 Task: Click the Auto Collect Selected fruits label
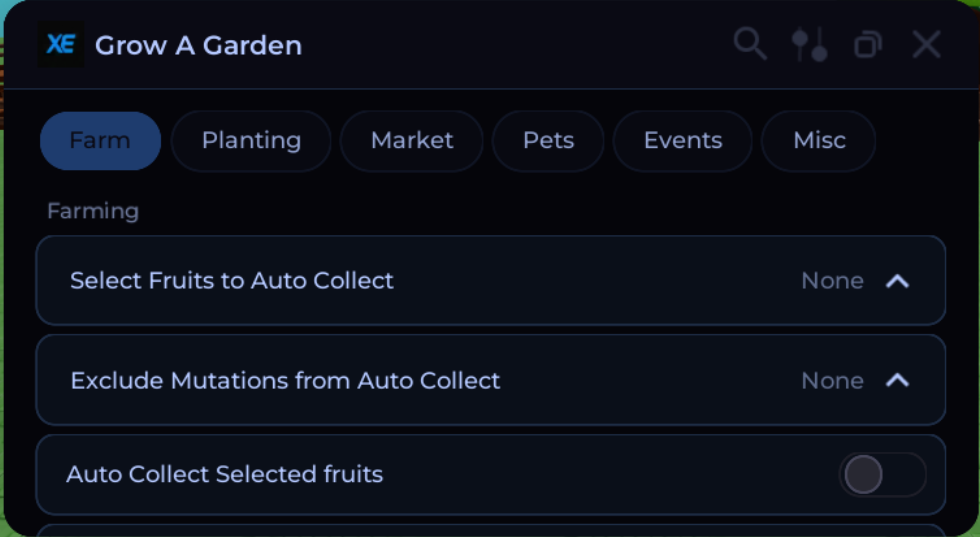(x=224, y=474)
